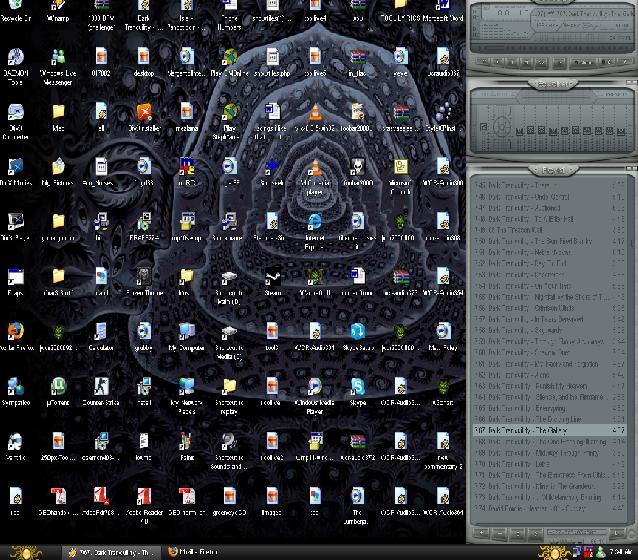Launch the Adobe Reader shortcut
This screenshot has height=560, width=638.
tap(144, 505)
